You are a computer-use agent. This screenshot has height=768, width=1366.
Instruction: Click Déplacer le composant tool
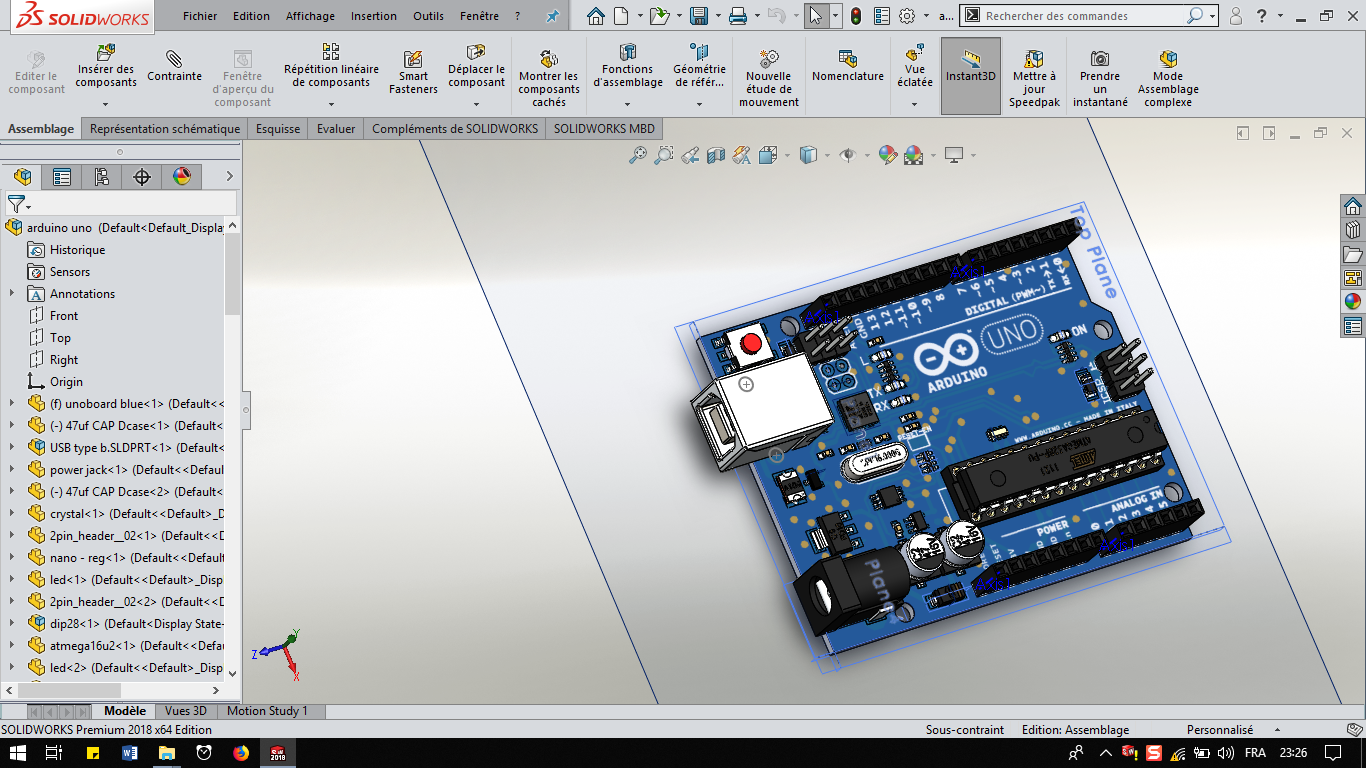pyautogui.click(x=477, y=66)
